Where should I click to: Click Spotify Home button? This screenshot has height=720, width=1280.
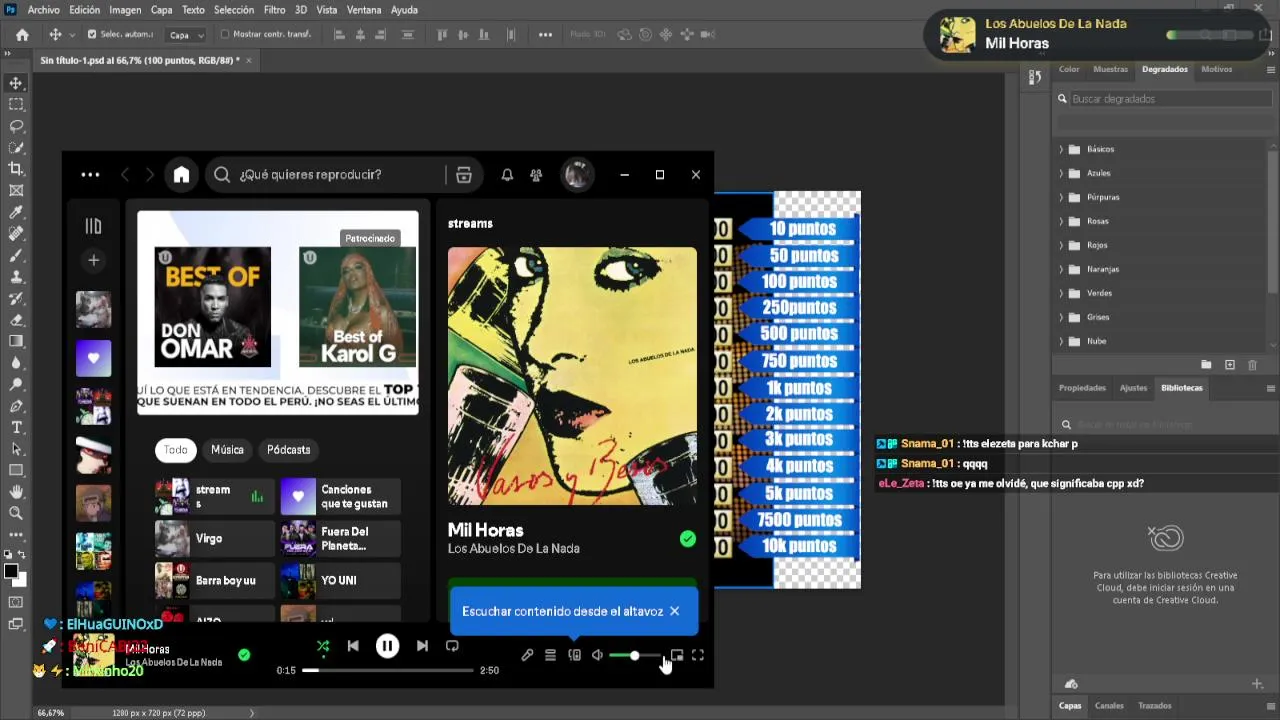[x=181, y=175]
